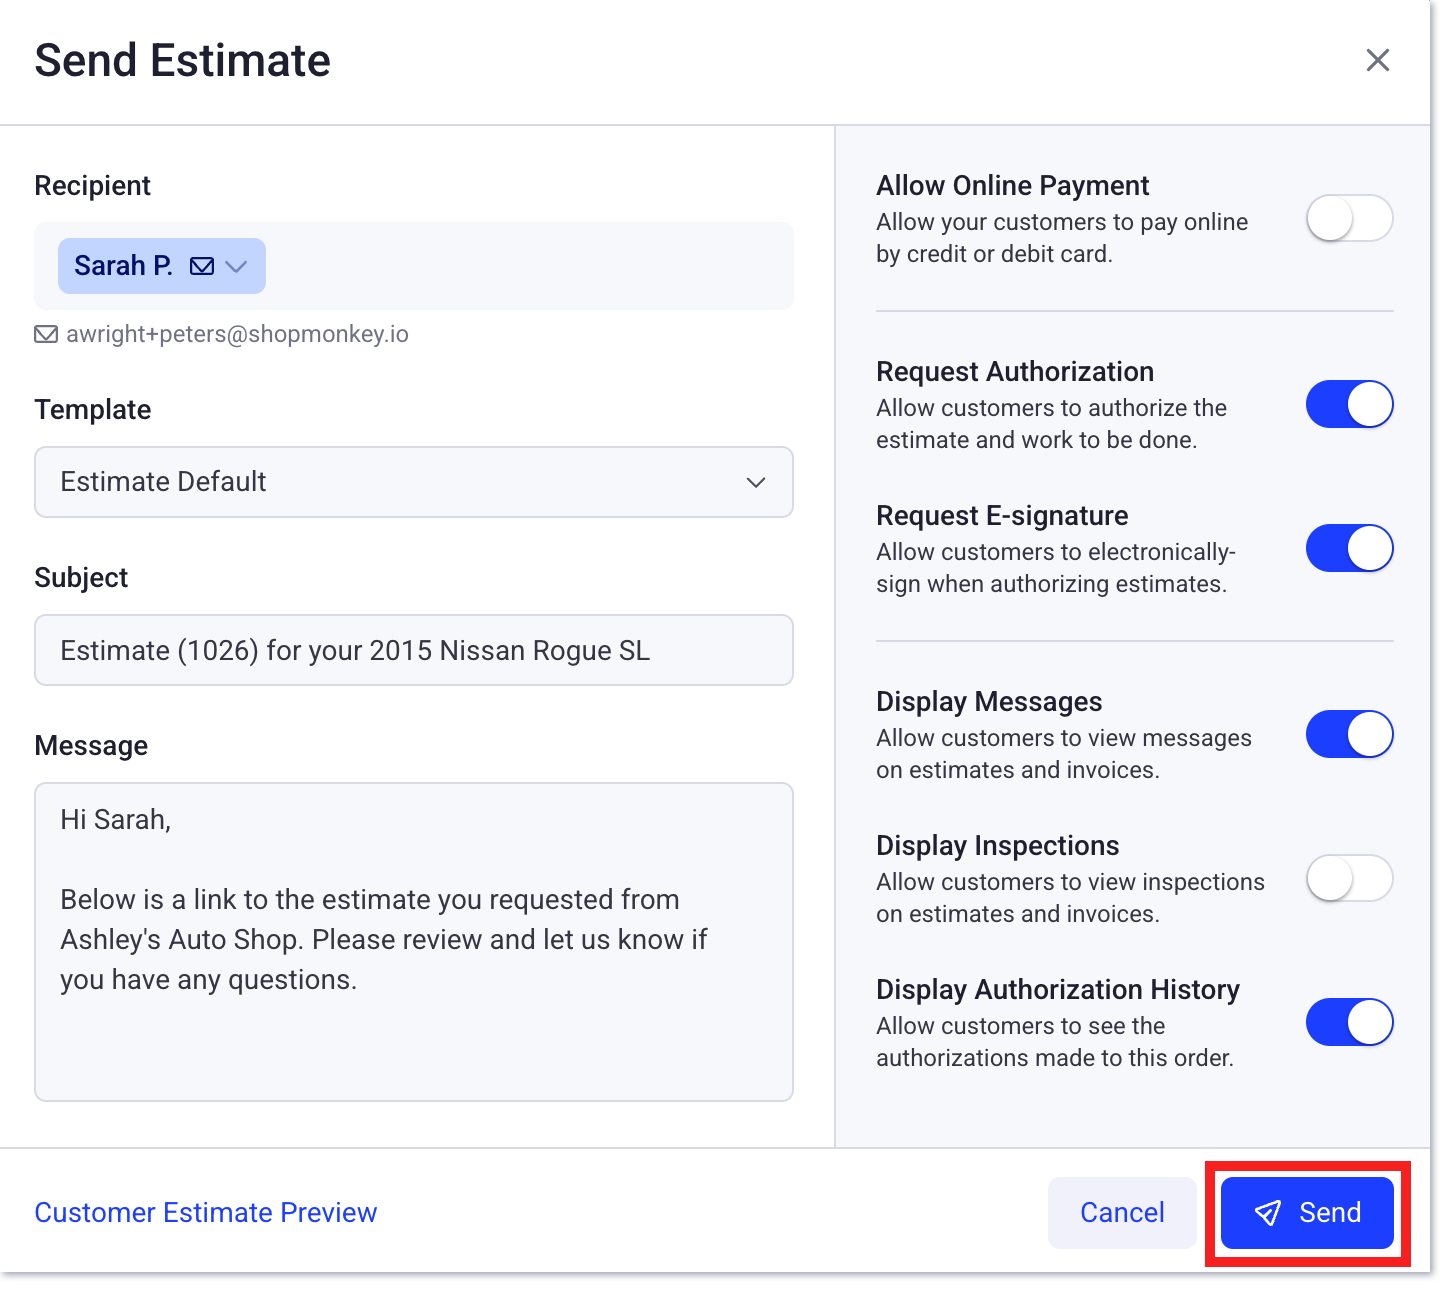Click the Display Messages heading

point(989,702)
